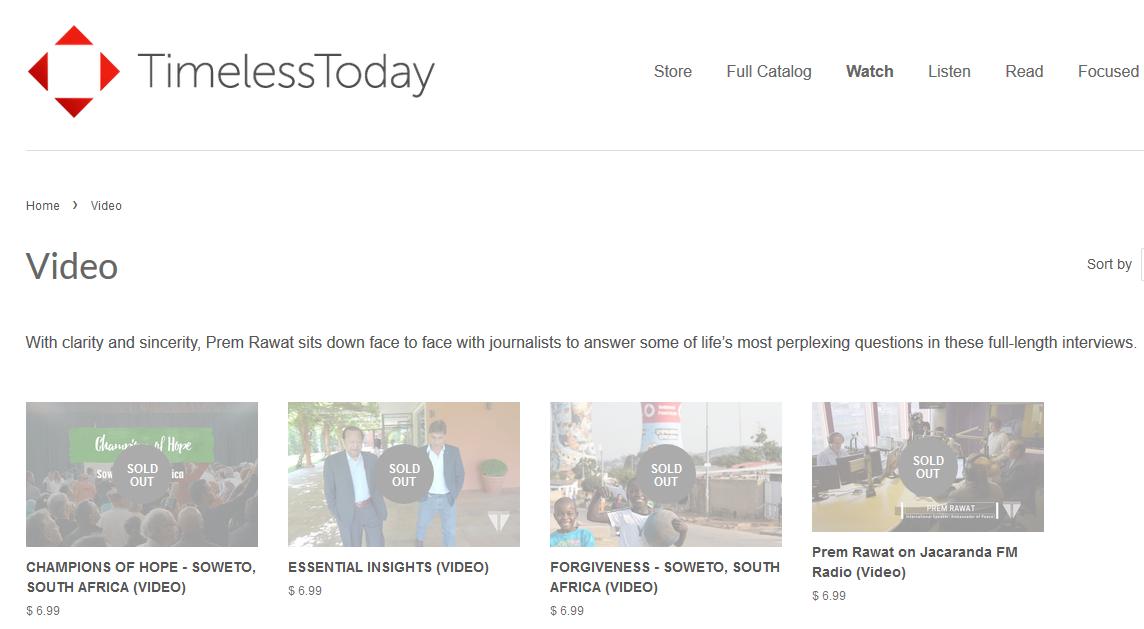Click the TimelessToday wordmark text
This screenshot has width=1144, height=629.
tap(286, 72)
